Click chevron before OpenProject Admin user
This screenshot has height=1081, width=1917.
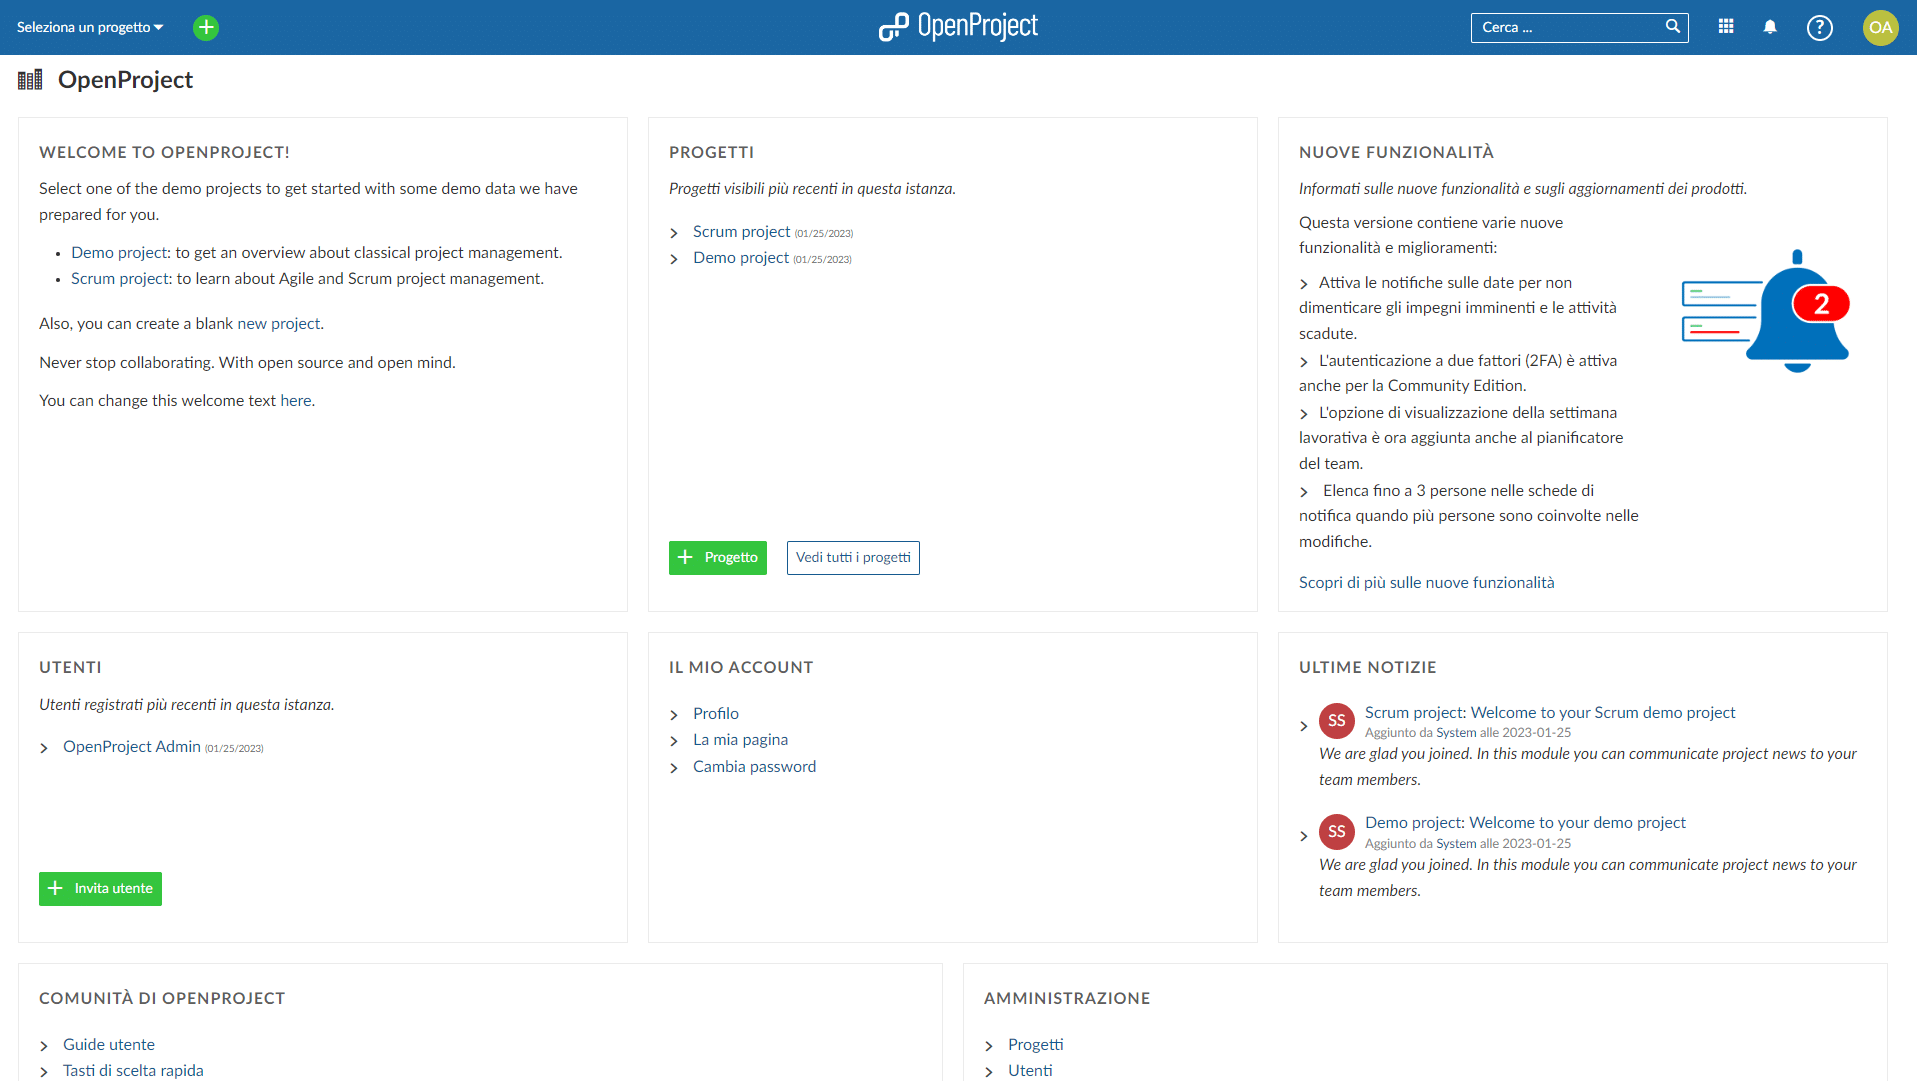tap(44, 748)
